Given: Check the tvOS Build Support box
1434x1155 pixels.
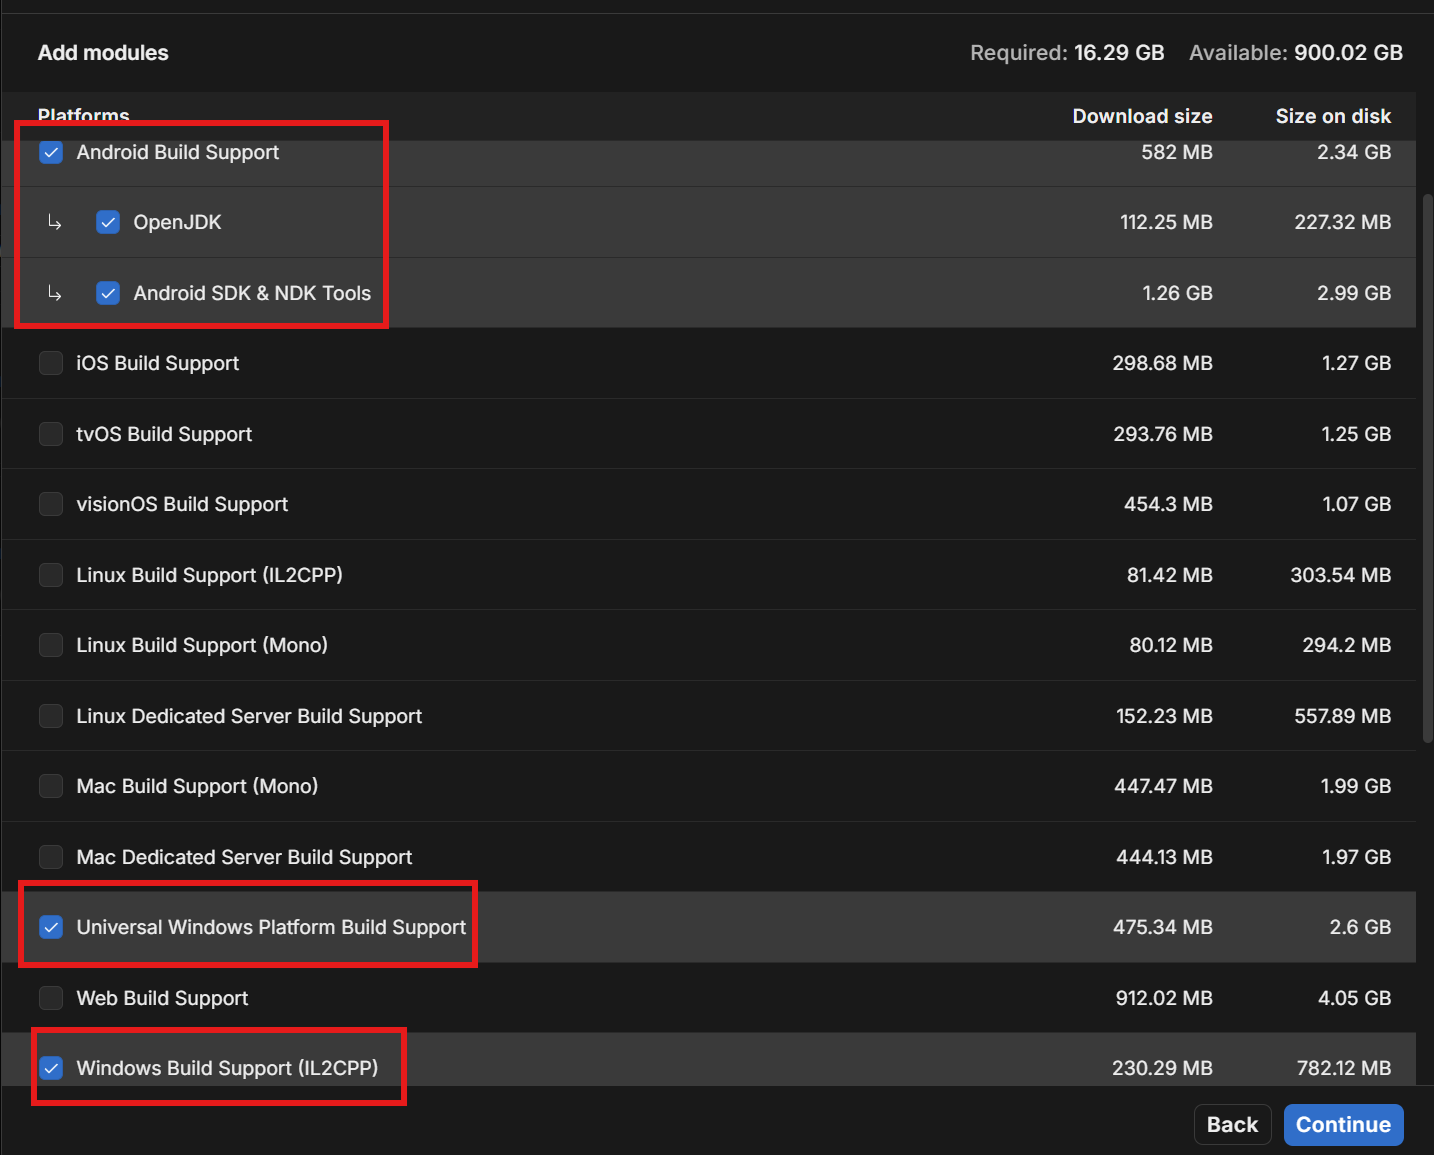Looking at the screenshot, I should point(51,434).
